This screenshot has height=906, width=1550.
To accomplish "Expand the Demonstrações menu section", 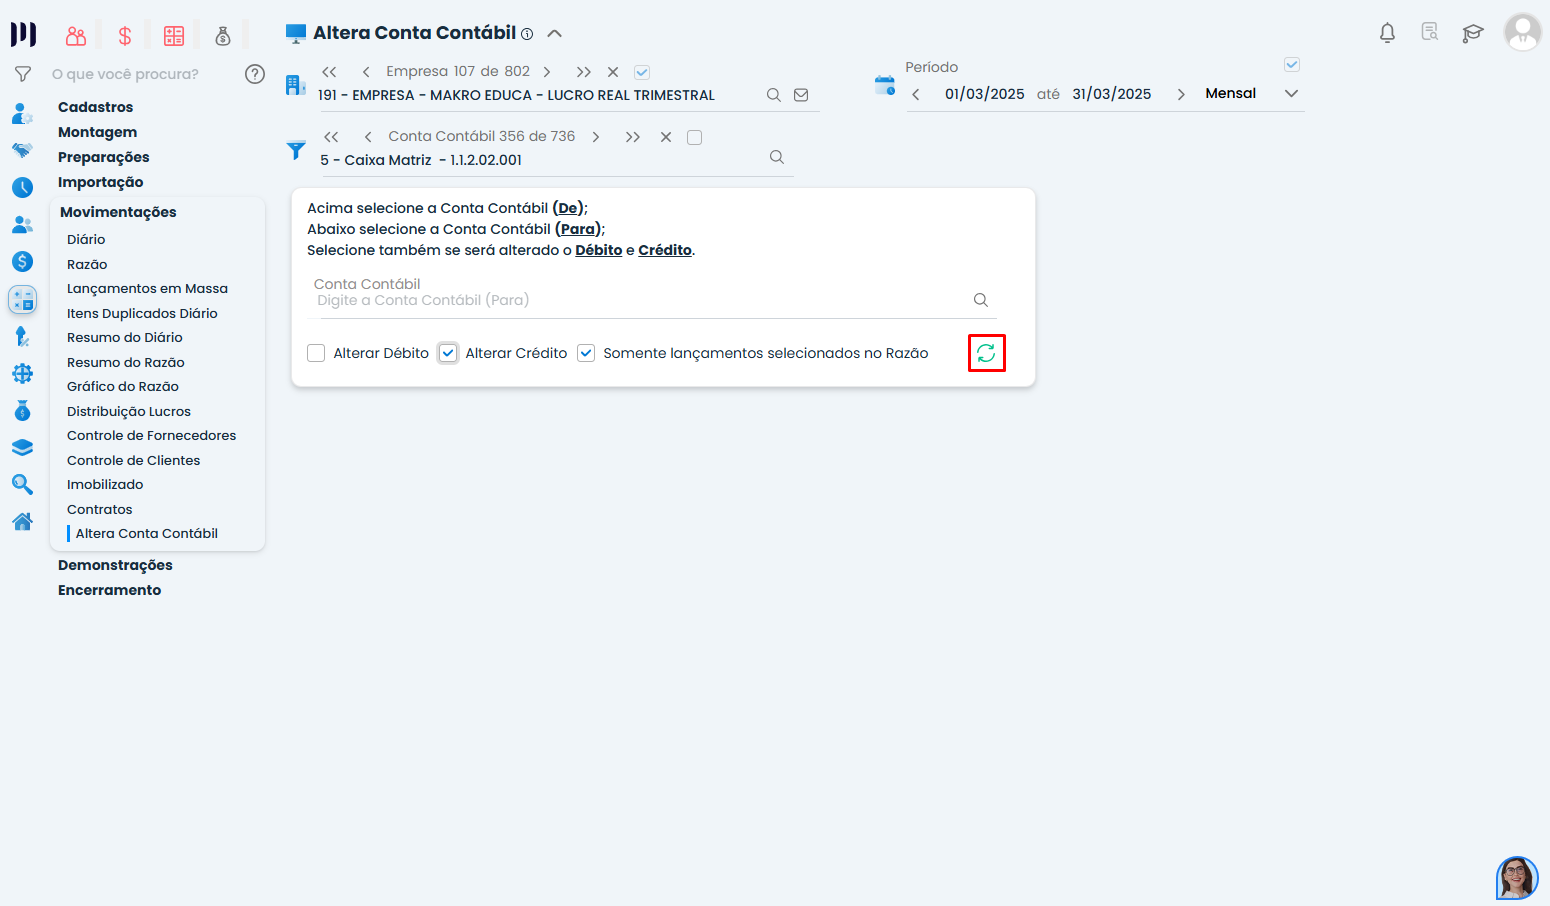I will (x=115, y=565).
